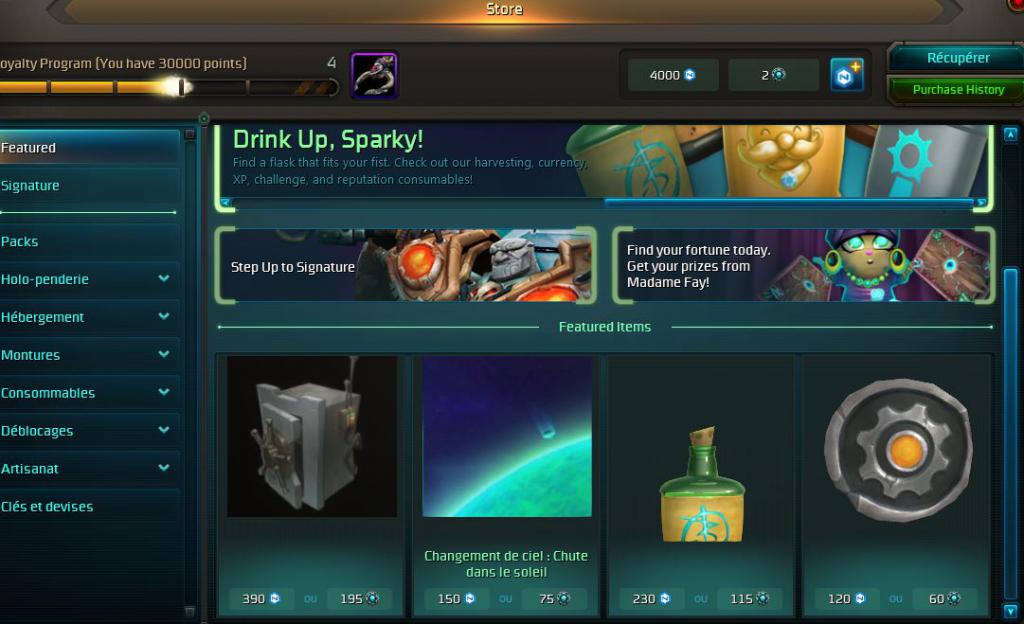This screenshot has height=624, width=1024.
Task: Buy the safe for 390 NCoin
Action: (x=261, y=599)
